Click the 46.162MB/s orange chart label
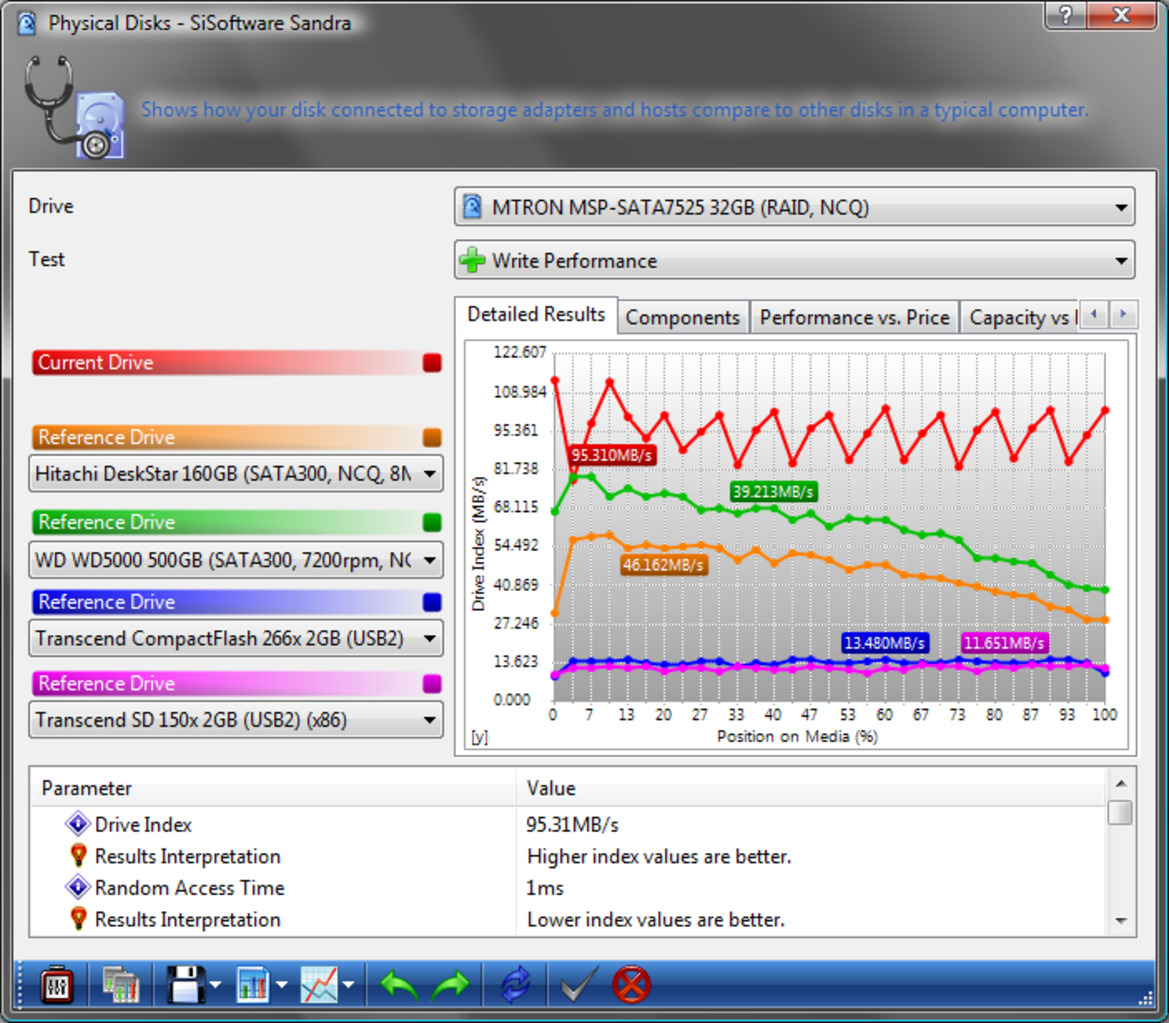The image size is (1169, 1023). coord(664,565)
